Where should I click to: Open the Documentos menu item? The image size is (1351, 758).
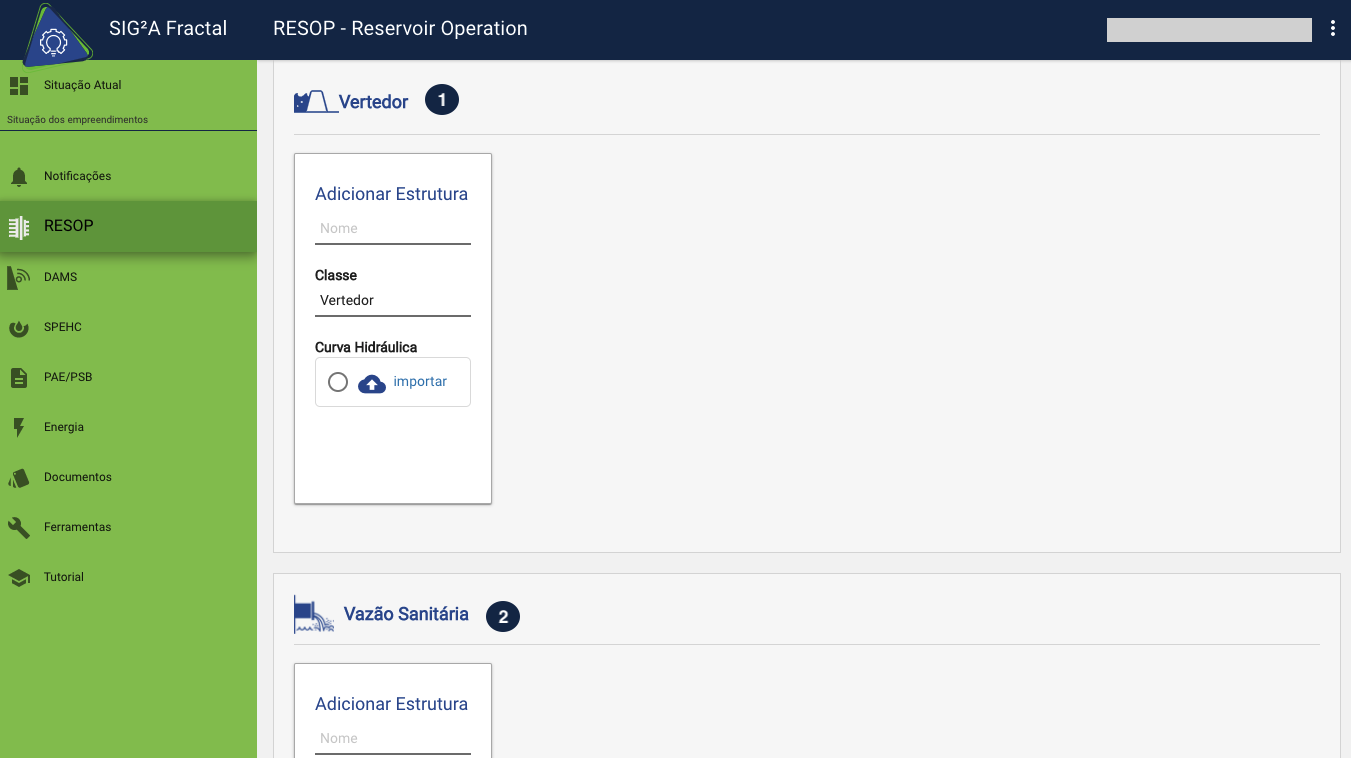(78, 478)
